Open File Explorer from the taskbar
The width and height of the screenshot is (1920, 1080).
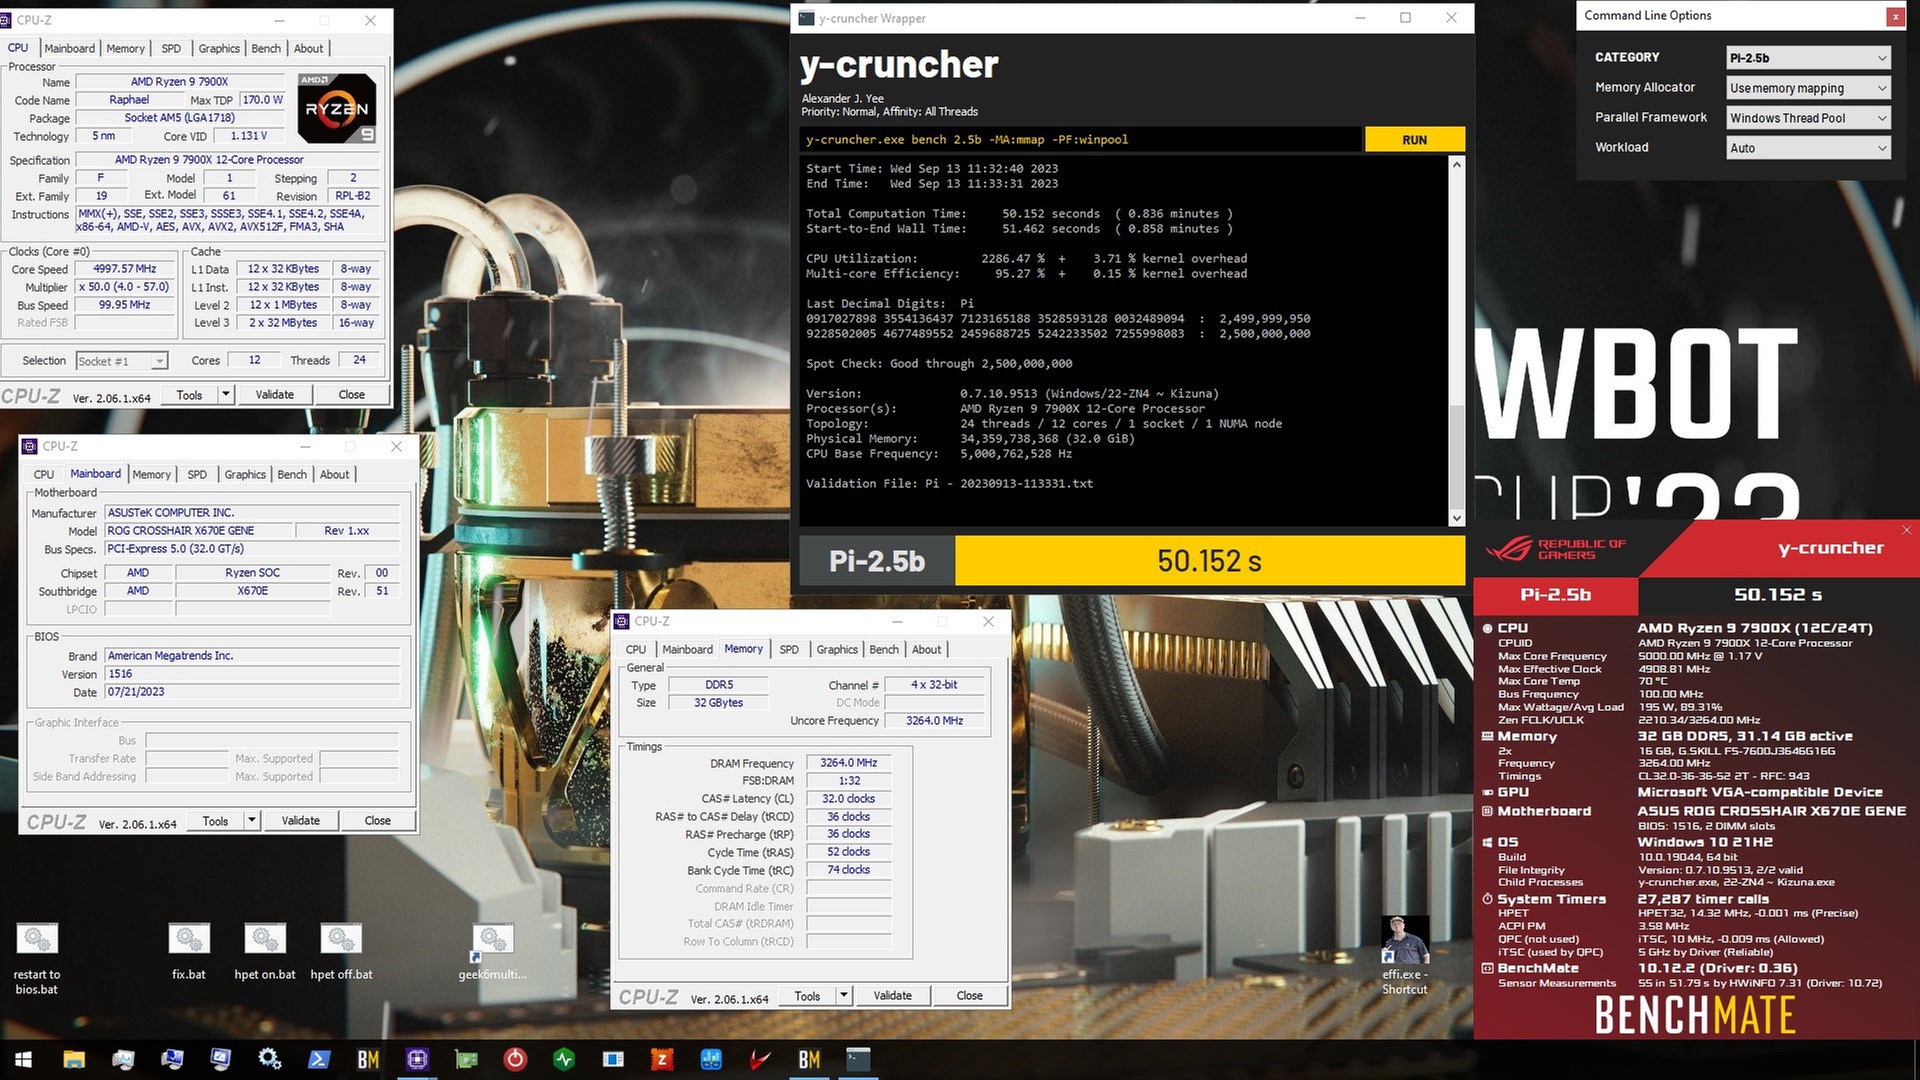74,1059
